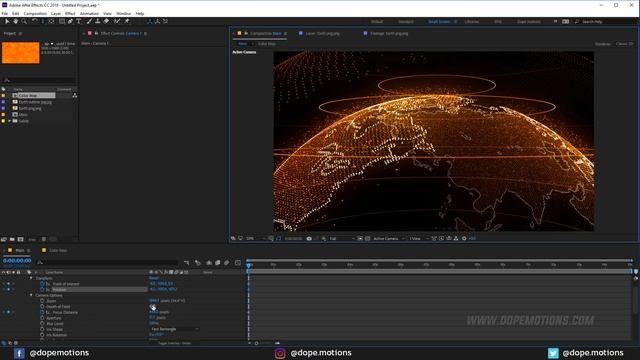Select the Zoom magnifier tool
Image resolution: width=640 pixels, height=360 pixels.
pos(24,21)
